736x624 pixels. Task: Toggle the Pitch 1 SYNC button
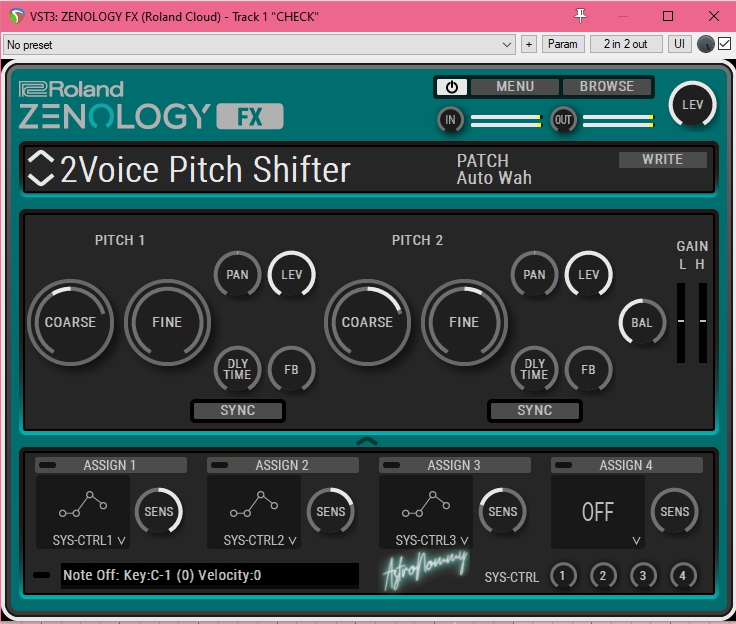238,410
